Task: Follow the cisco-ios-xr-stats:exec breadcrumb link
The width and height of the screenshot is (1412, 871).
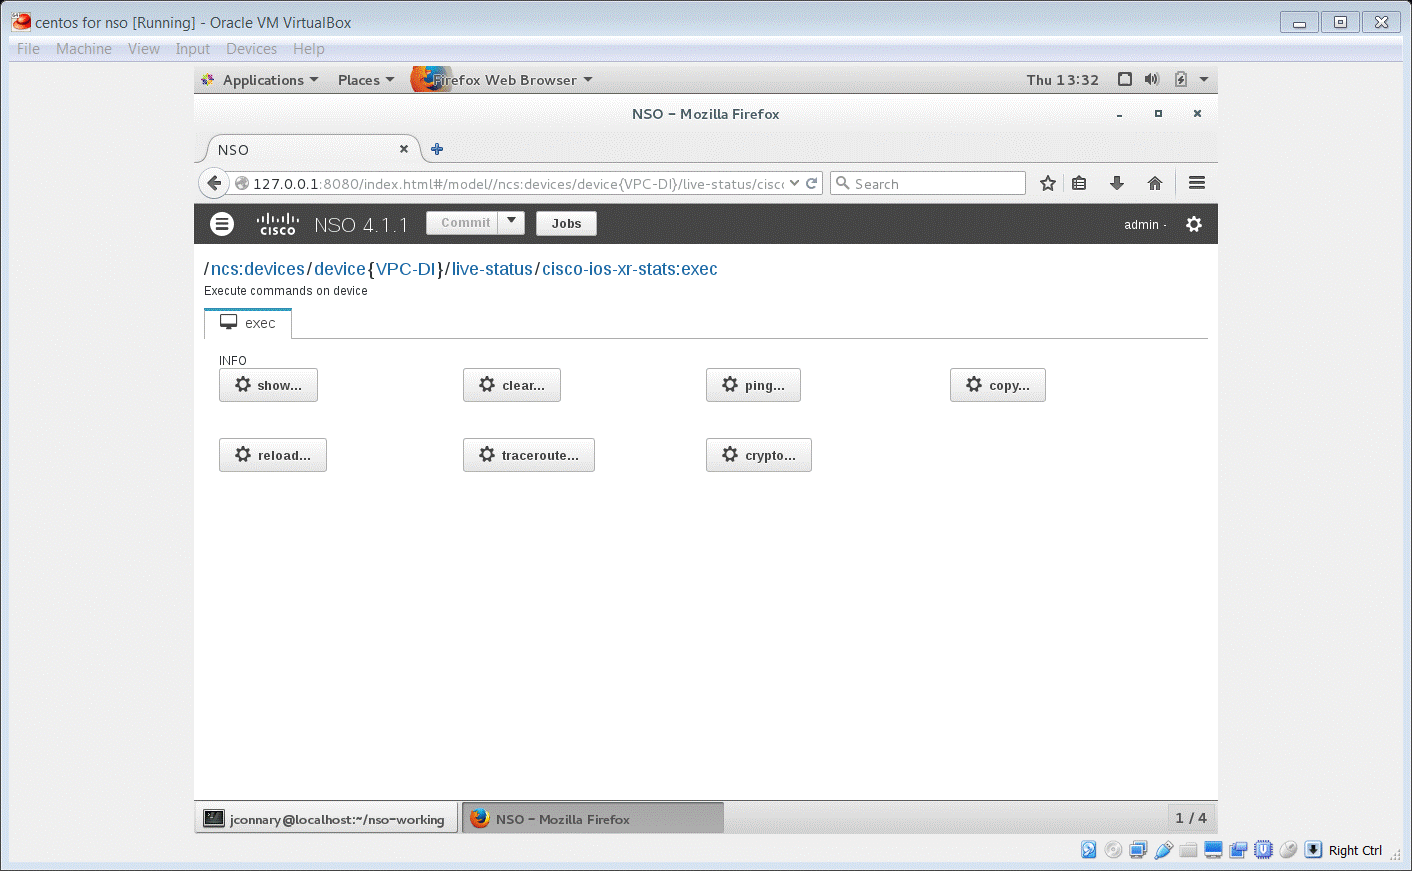Action: [x=630, y=269]
